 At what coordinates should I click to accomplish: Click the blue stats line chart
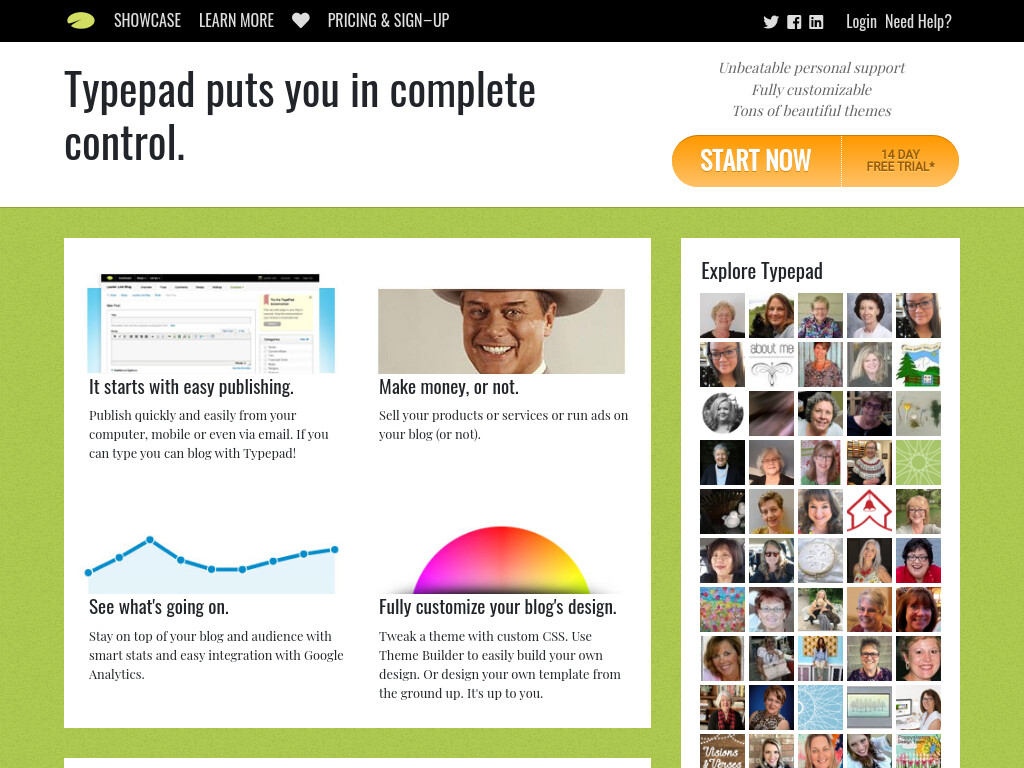click(x=211, y=564)
